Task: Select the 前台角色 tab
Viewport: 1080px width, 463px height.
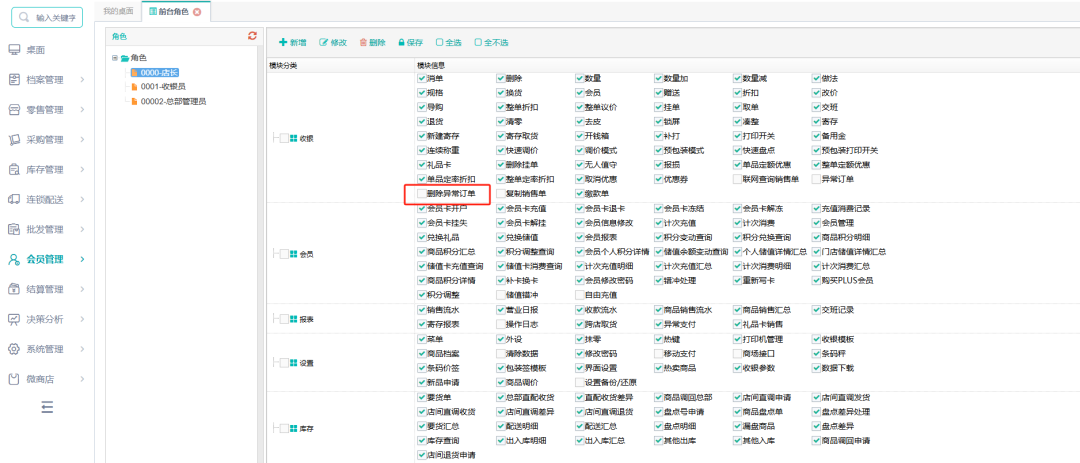Action: tap(174, 12)
